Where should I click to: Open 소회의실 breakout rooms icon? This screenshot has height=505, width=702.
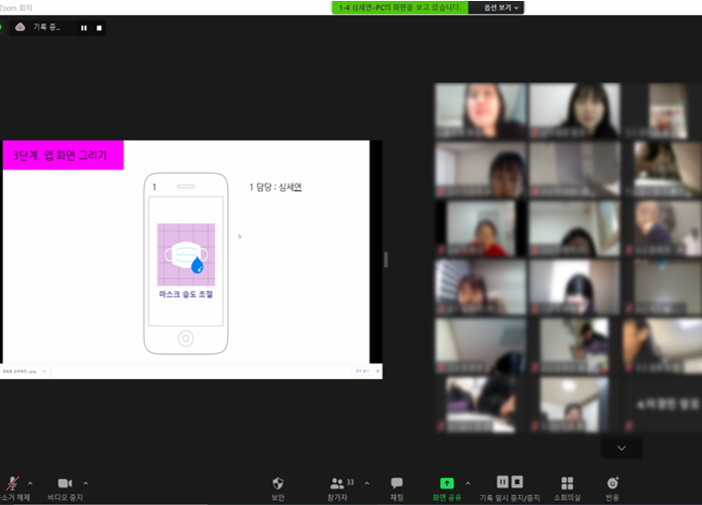567,483
